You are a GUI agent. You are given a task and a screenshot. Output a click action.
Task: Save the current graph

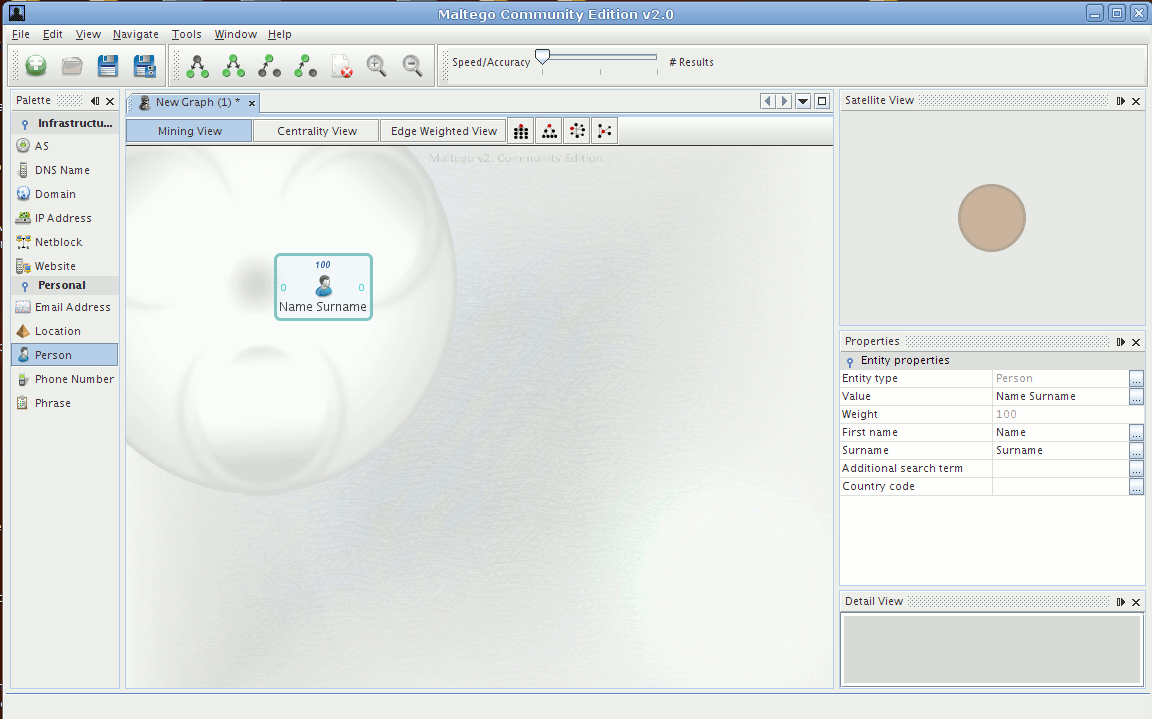pos(107,64)
